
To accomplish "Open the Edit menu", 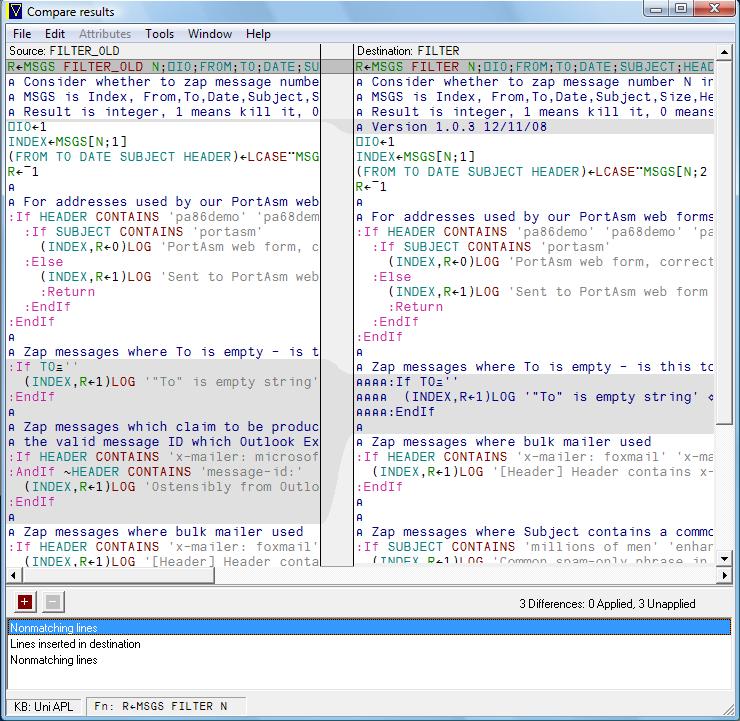I will click(55, 34).
